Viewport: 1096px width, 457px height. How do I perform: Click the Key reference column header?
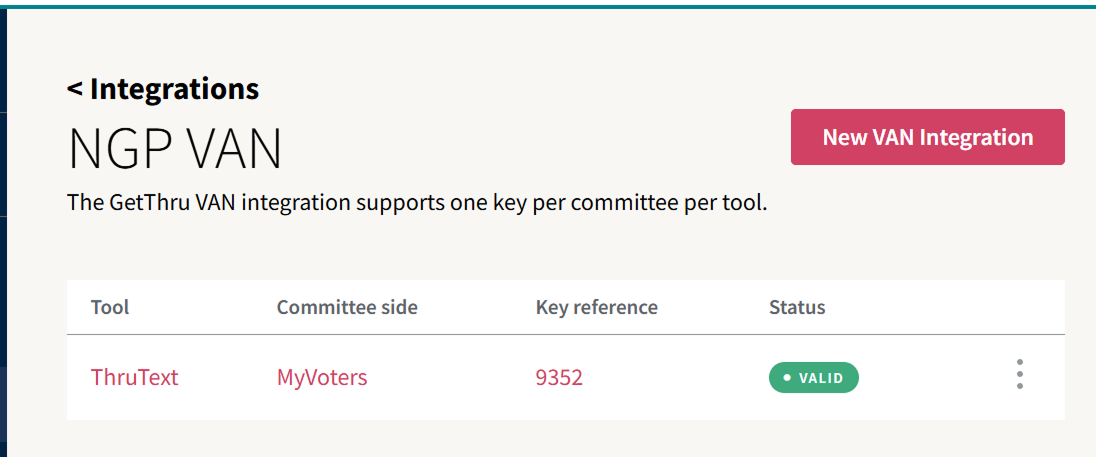click(x=596, y=307)
